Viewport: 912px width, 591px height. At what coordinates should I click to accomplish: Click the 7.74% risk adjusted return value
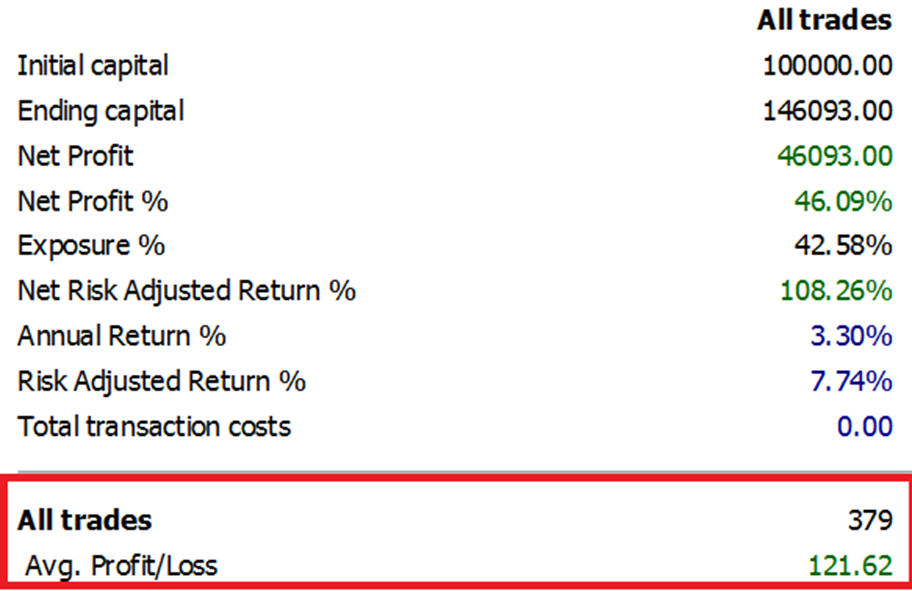(x=852, y=381)
